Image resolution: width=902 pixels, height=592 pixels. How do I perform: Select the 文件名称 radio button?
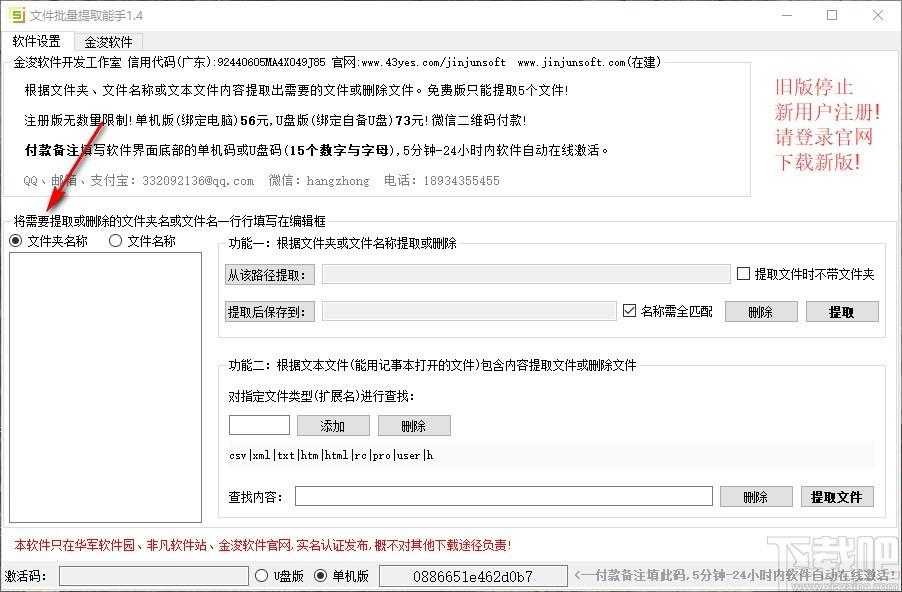click(x=142, y=241)
